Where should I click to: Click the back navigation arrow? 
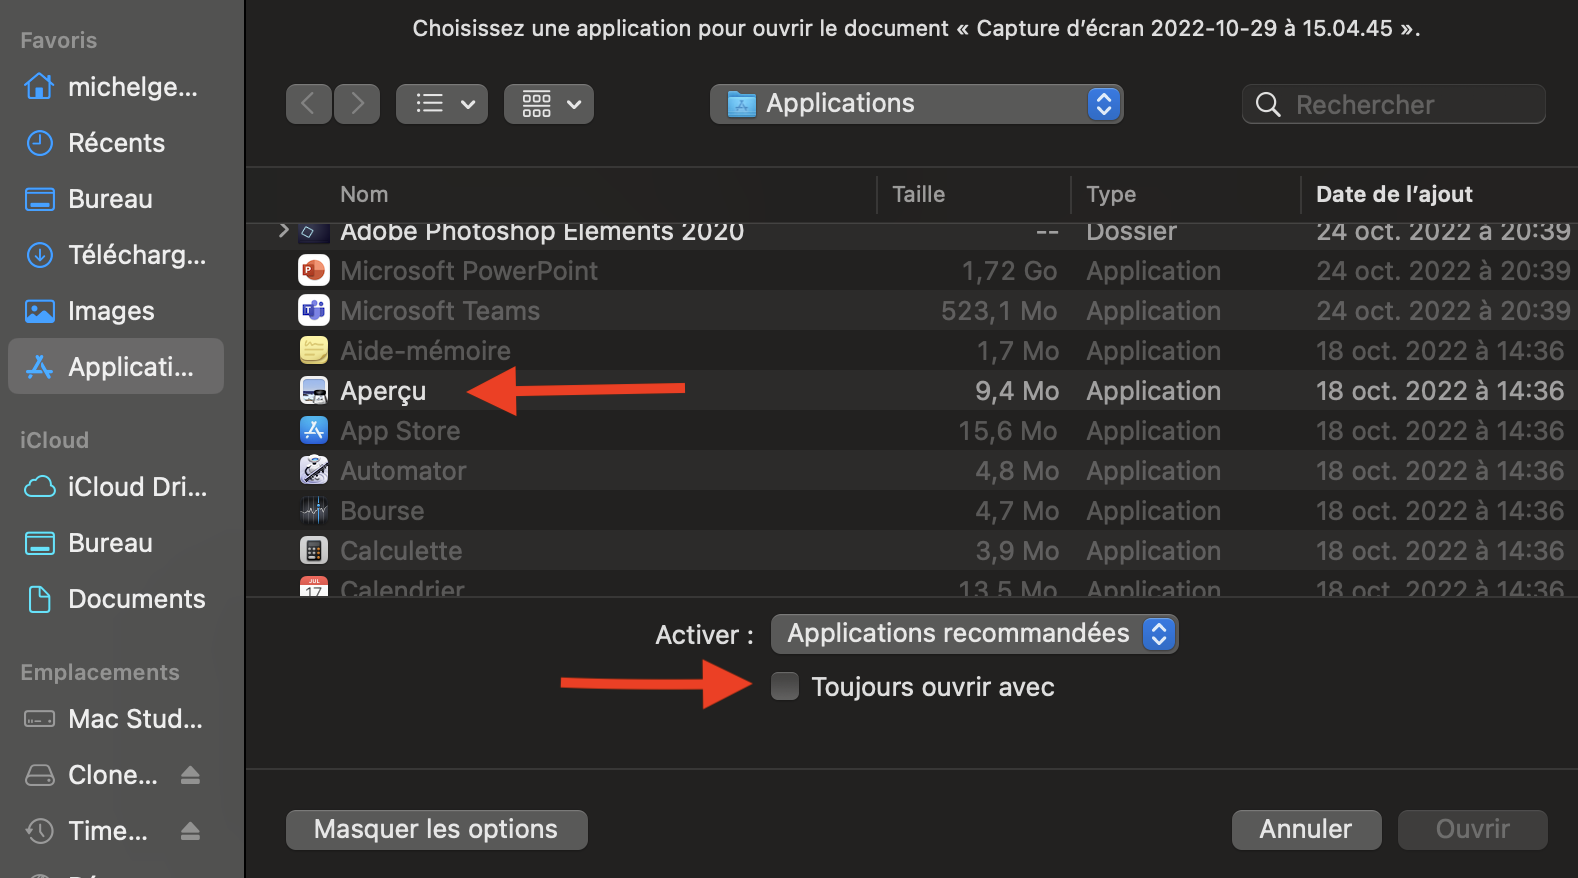coord(308,104)
